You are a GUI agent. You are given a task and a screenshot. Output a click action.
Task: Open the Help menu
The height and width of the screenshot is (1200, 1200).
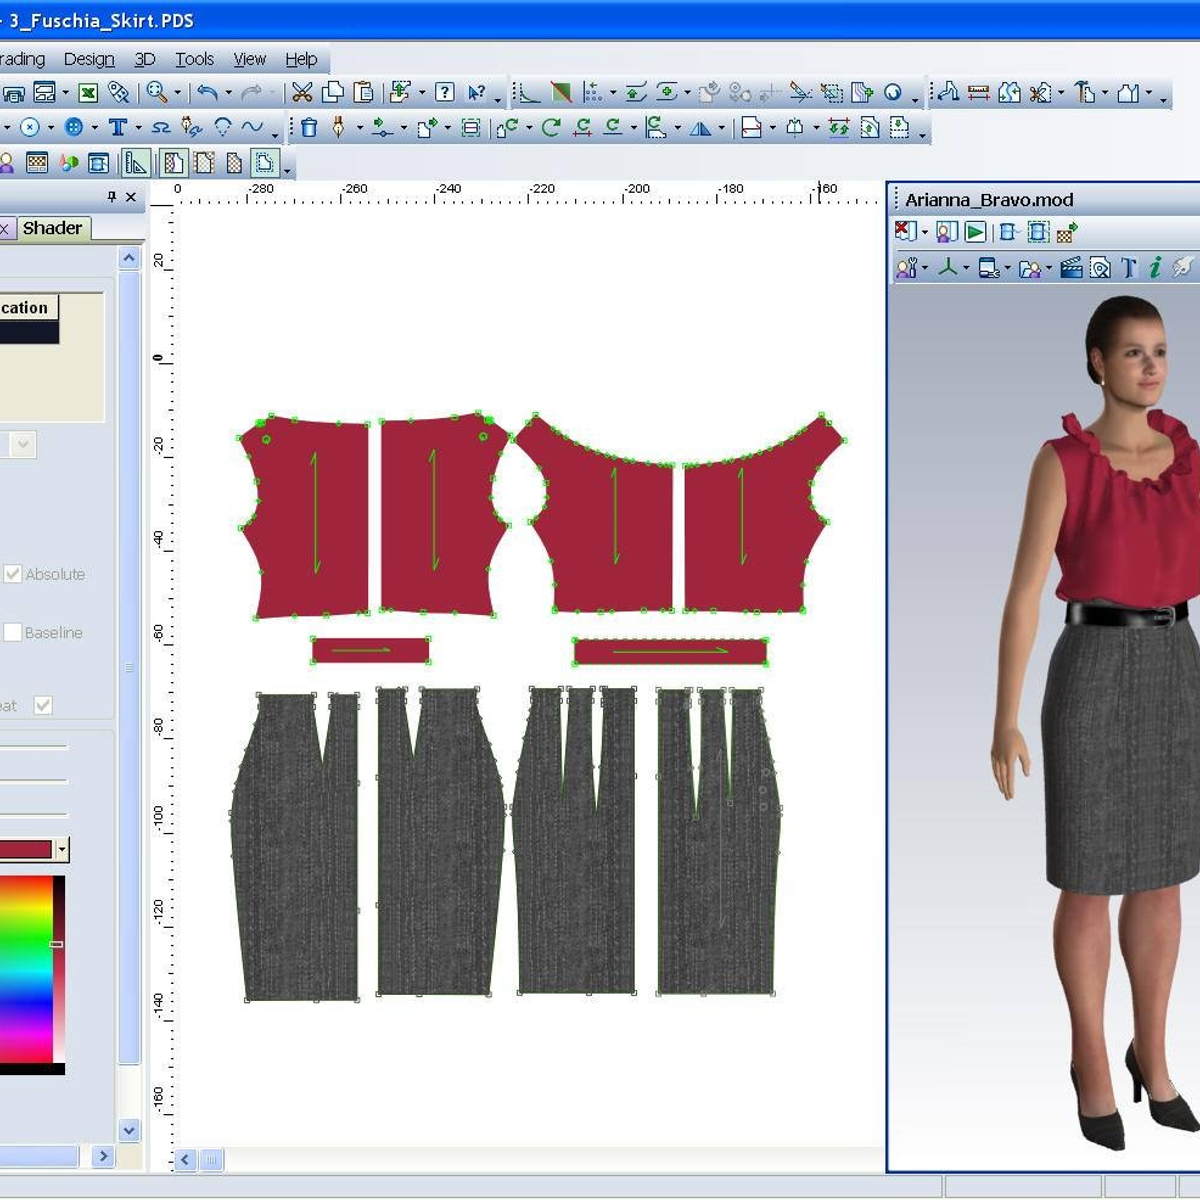tap(301, 59)
